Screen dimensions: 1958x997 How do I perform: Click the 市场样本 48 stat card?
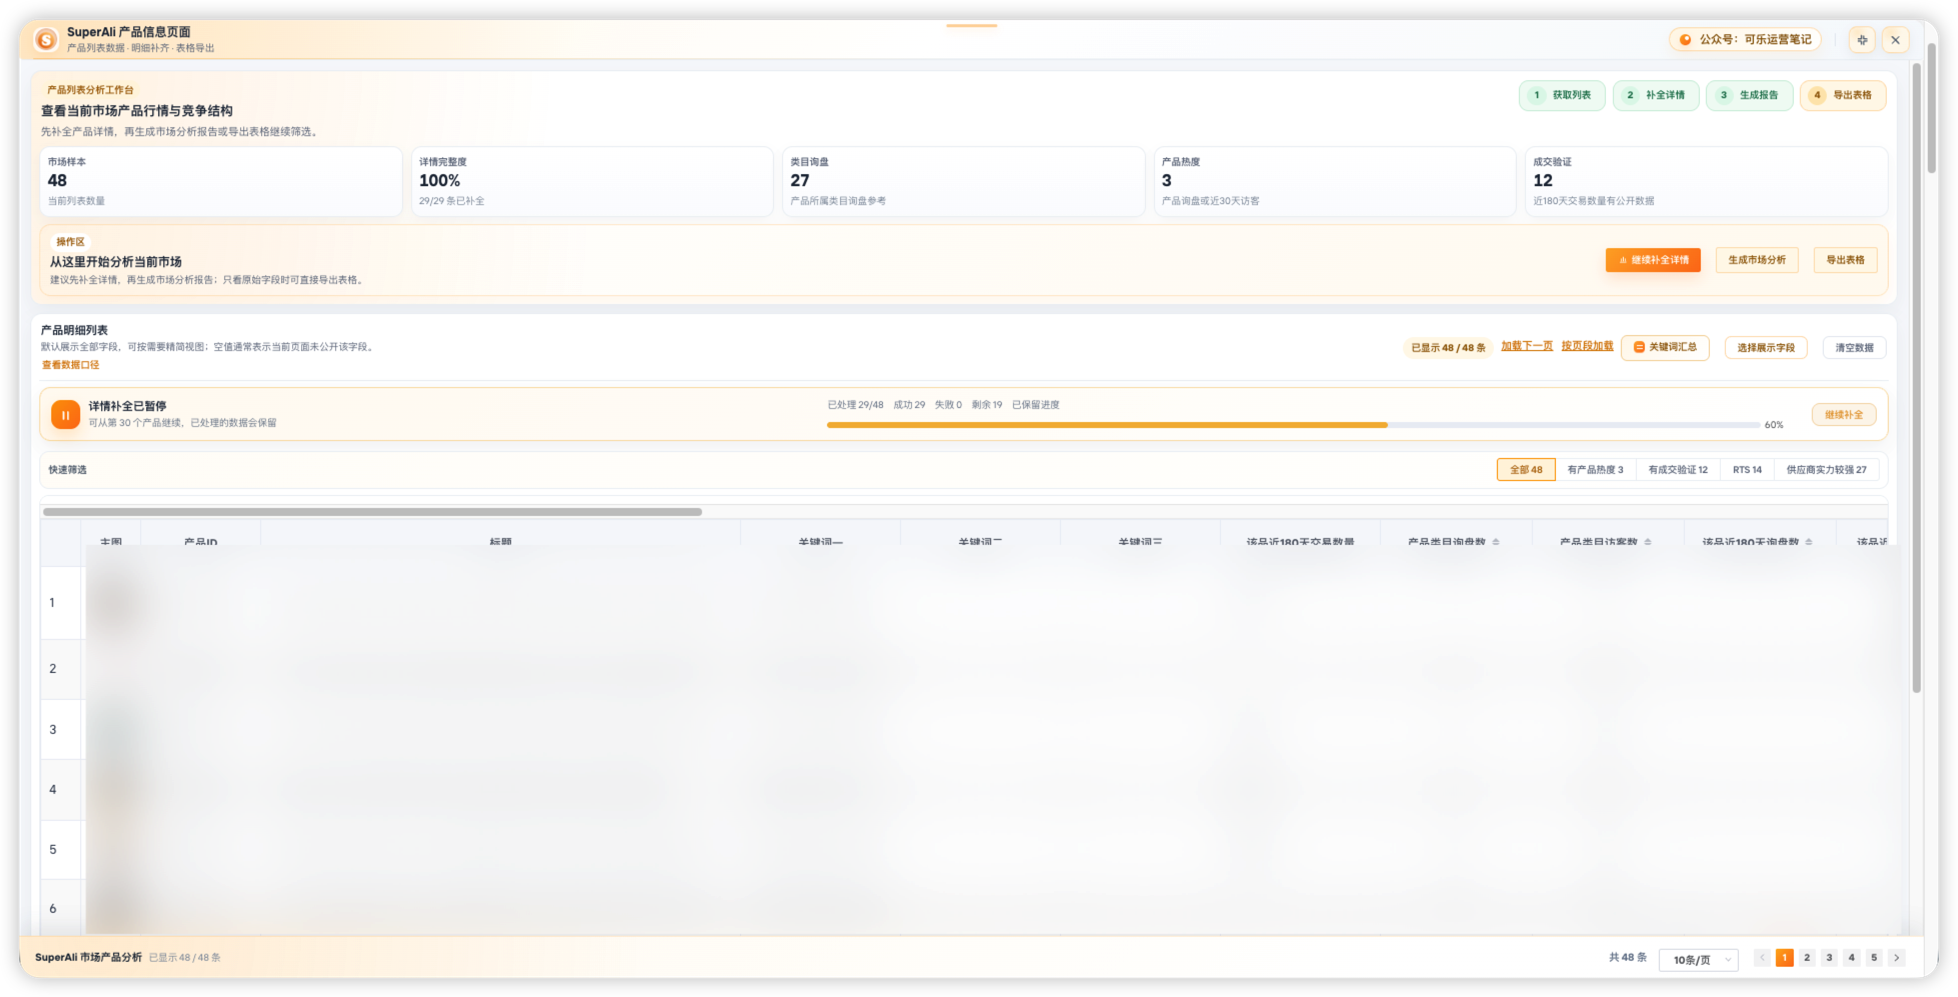coord(220,181)
